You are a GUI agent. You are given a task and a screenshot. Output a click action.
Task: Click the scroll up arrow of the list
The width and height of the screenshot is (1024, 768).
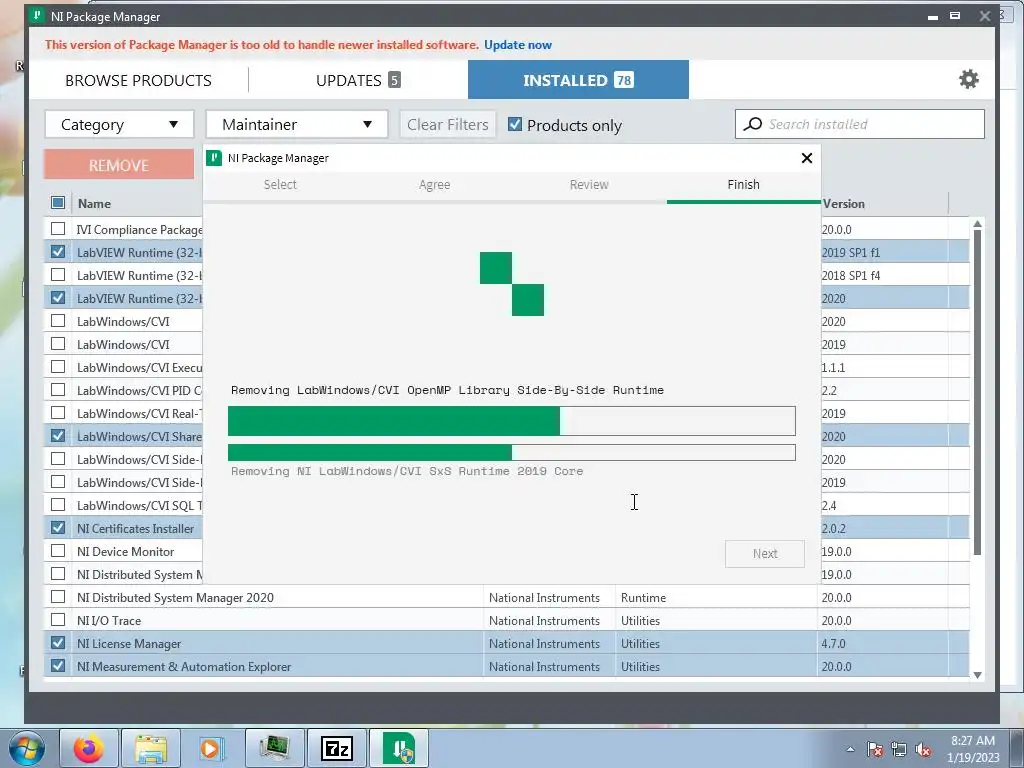point(977,224)
